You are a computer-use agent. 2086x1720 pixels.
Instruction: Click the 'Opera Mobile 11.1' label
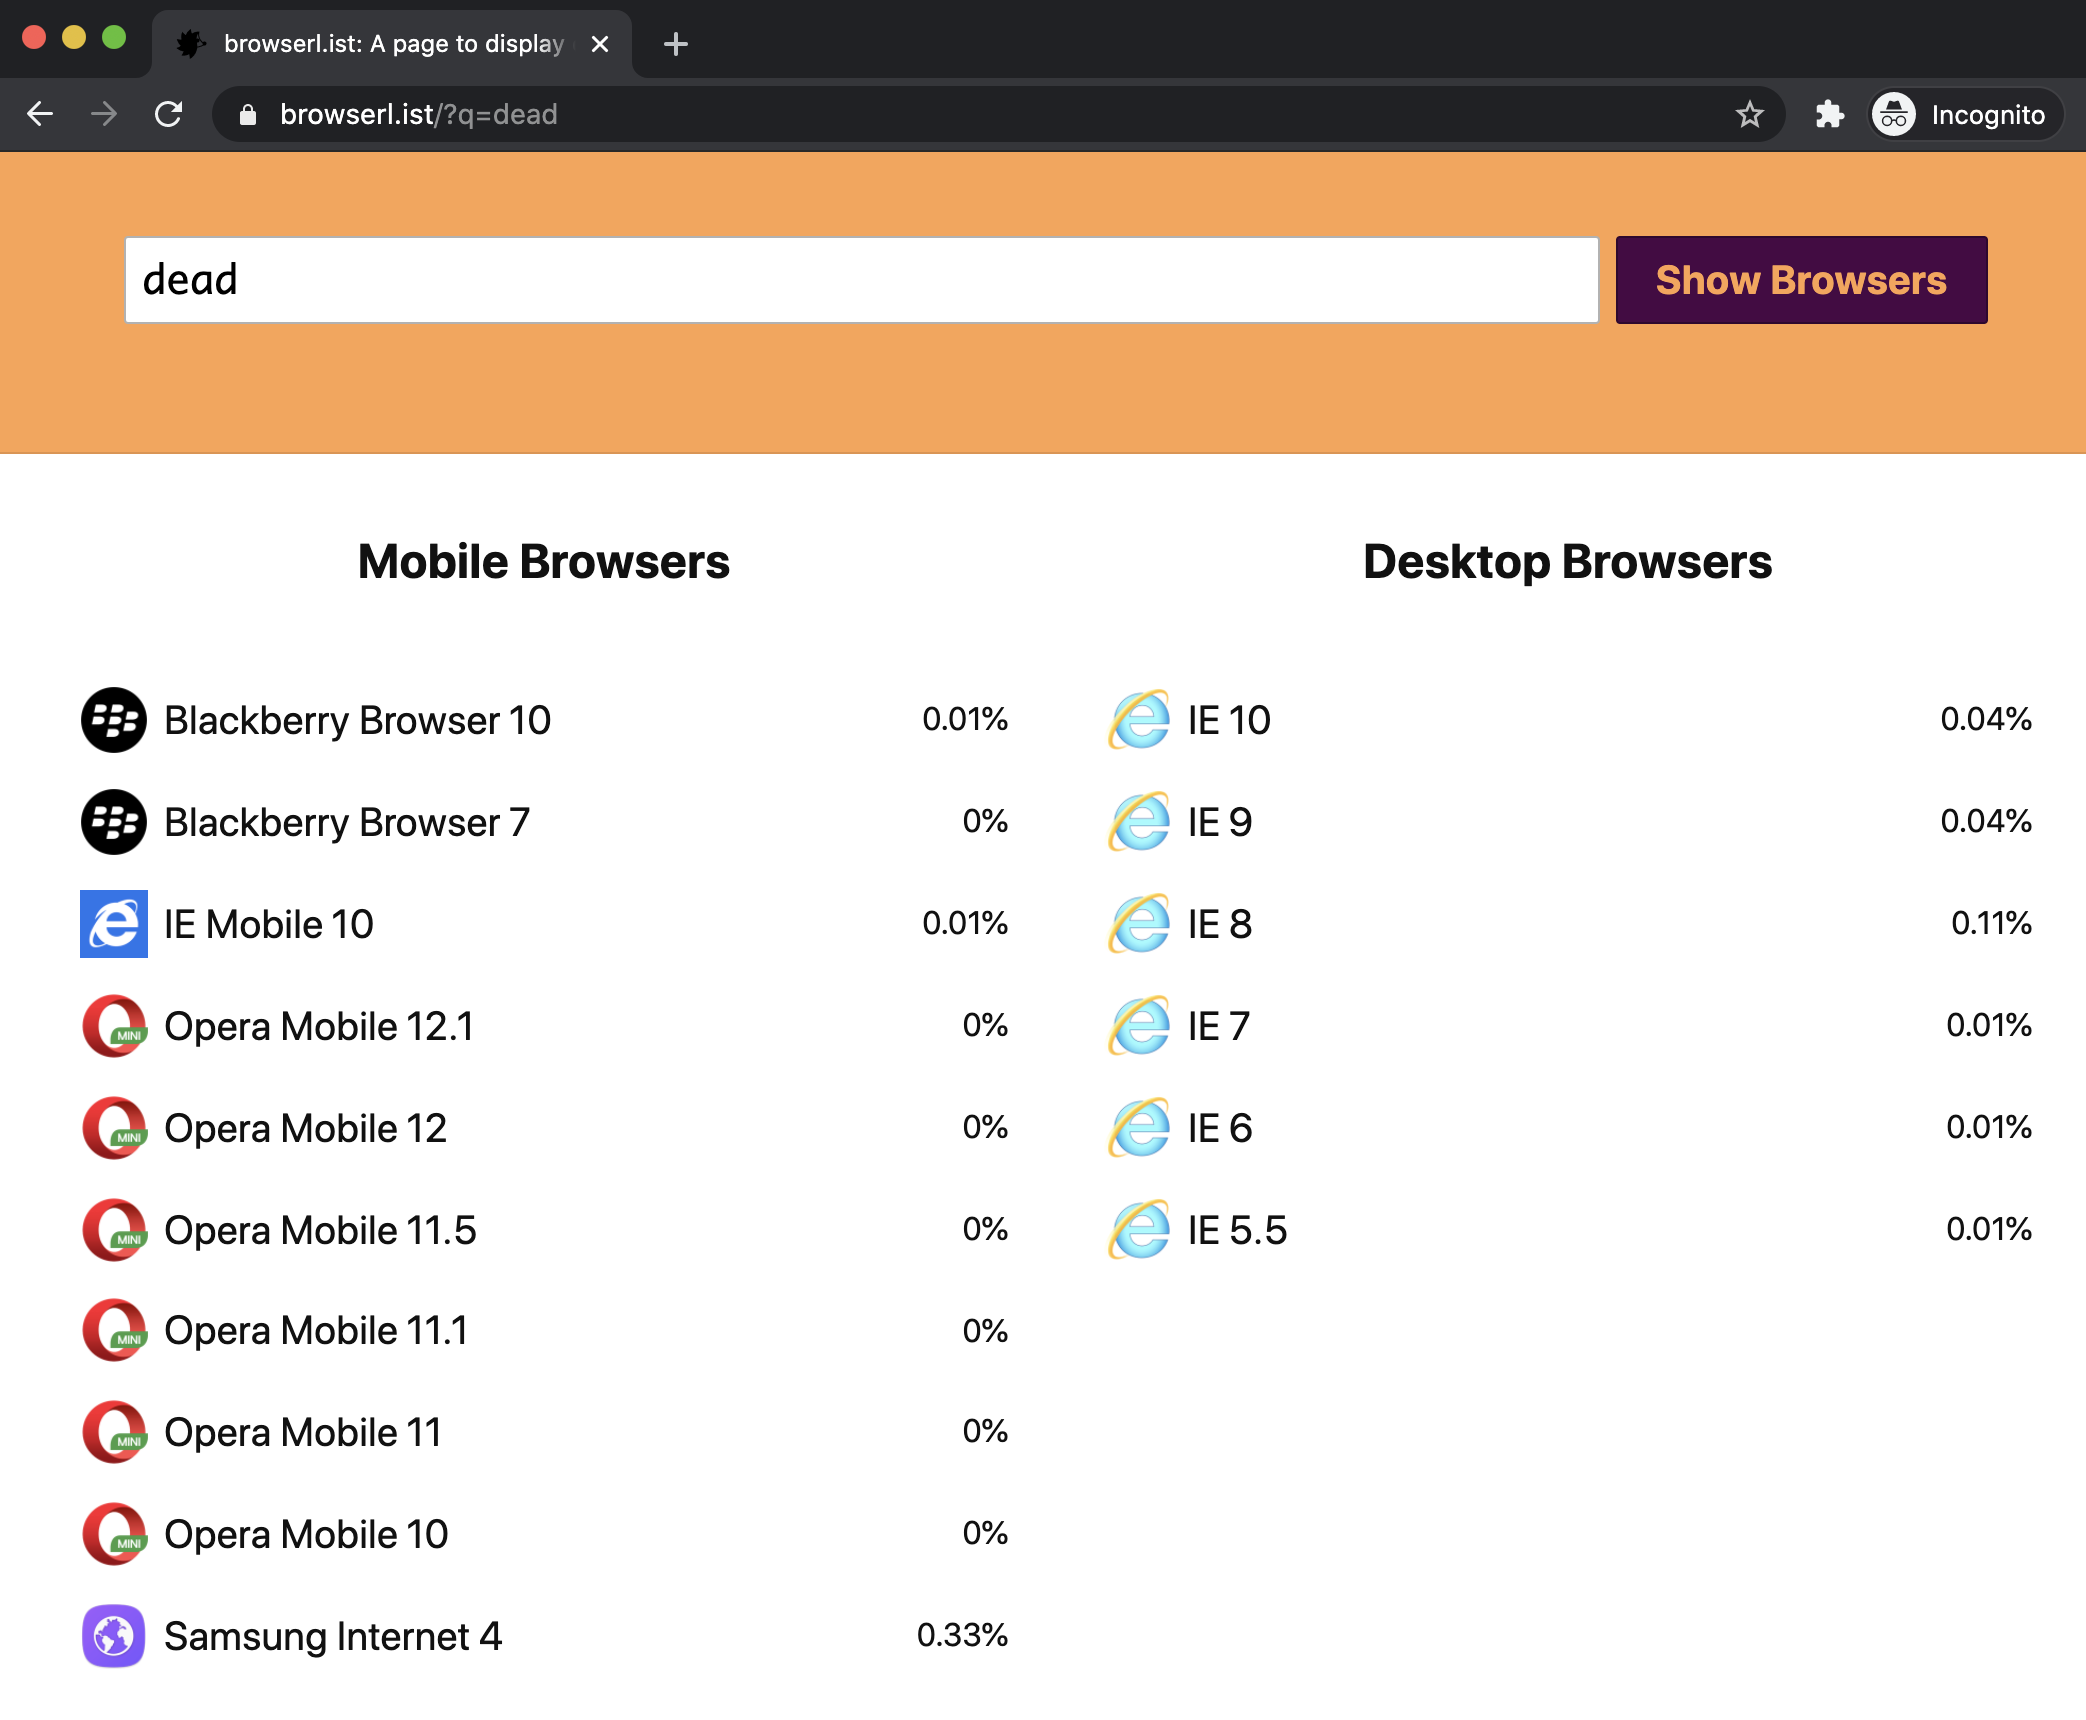point(316,1330)
